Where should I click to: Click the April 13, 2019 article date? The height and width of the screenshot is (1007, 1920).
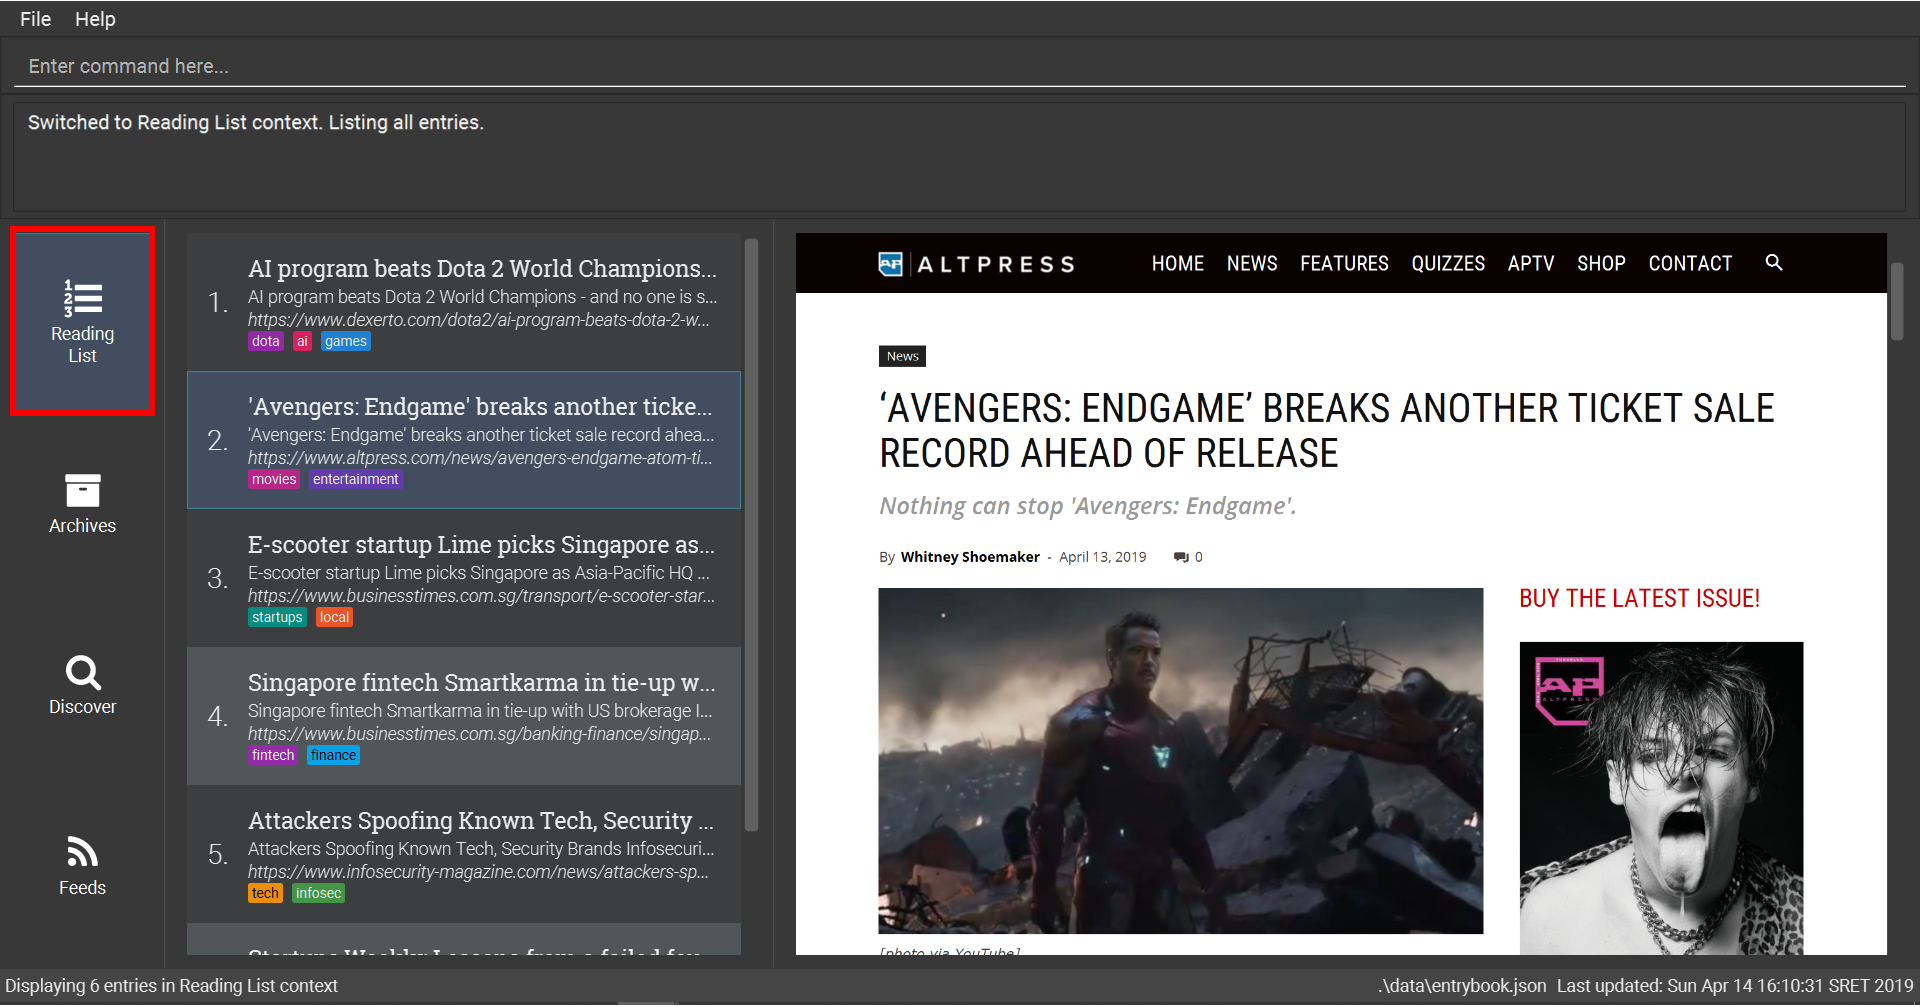(1102, 557)
